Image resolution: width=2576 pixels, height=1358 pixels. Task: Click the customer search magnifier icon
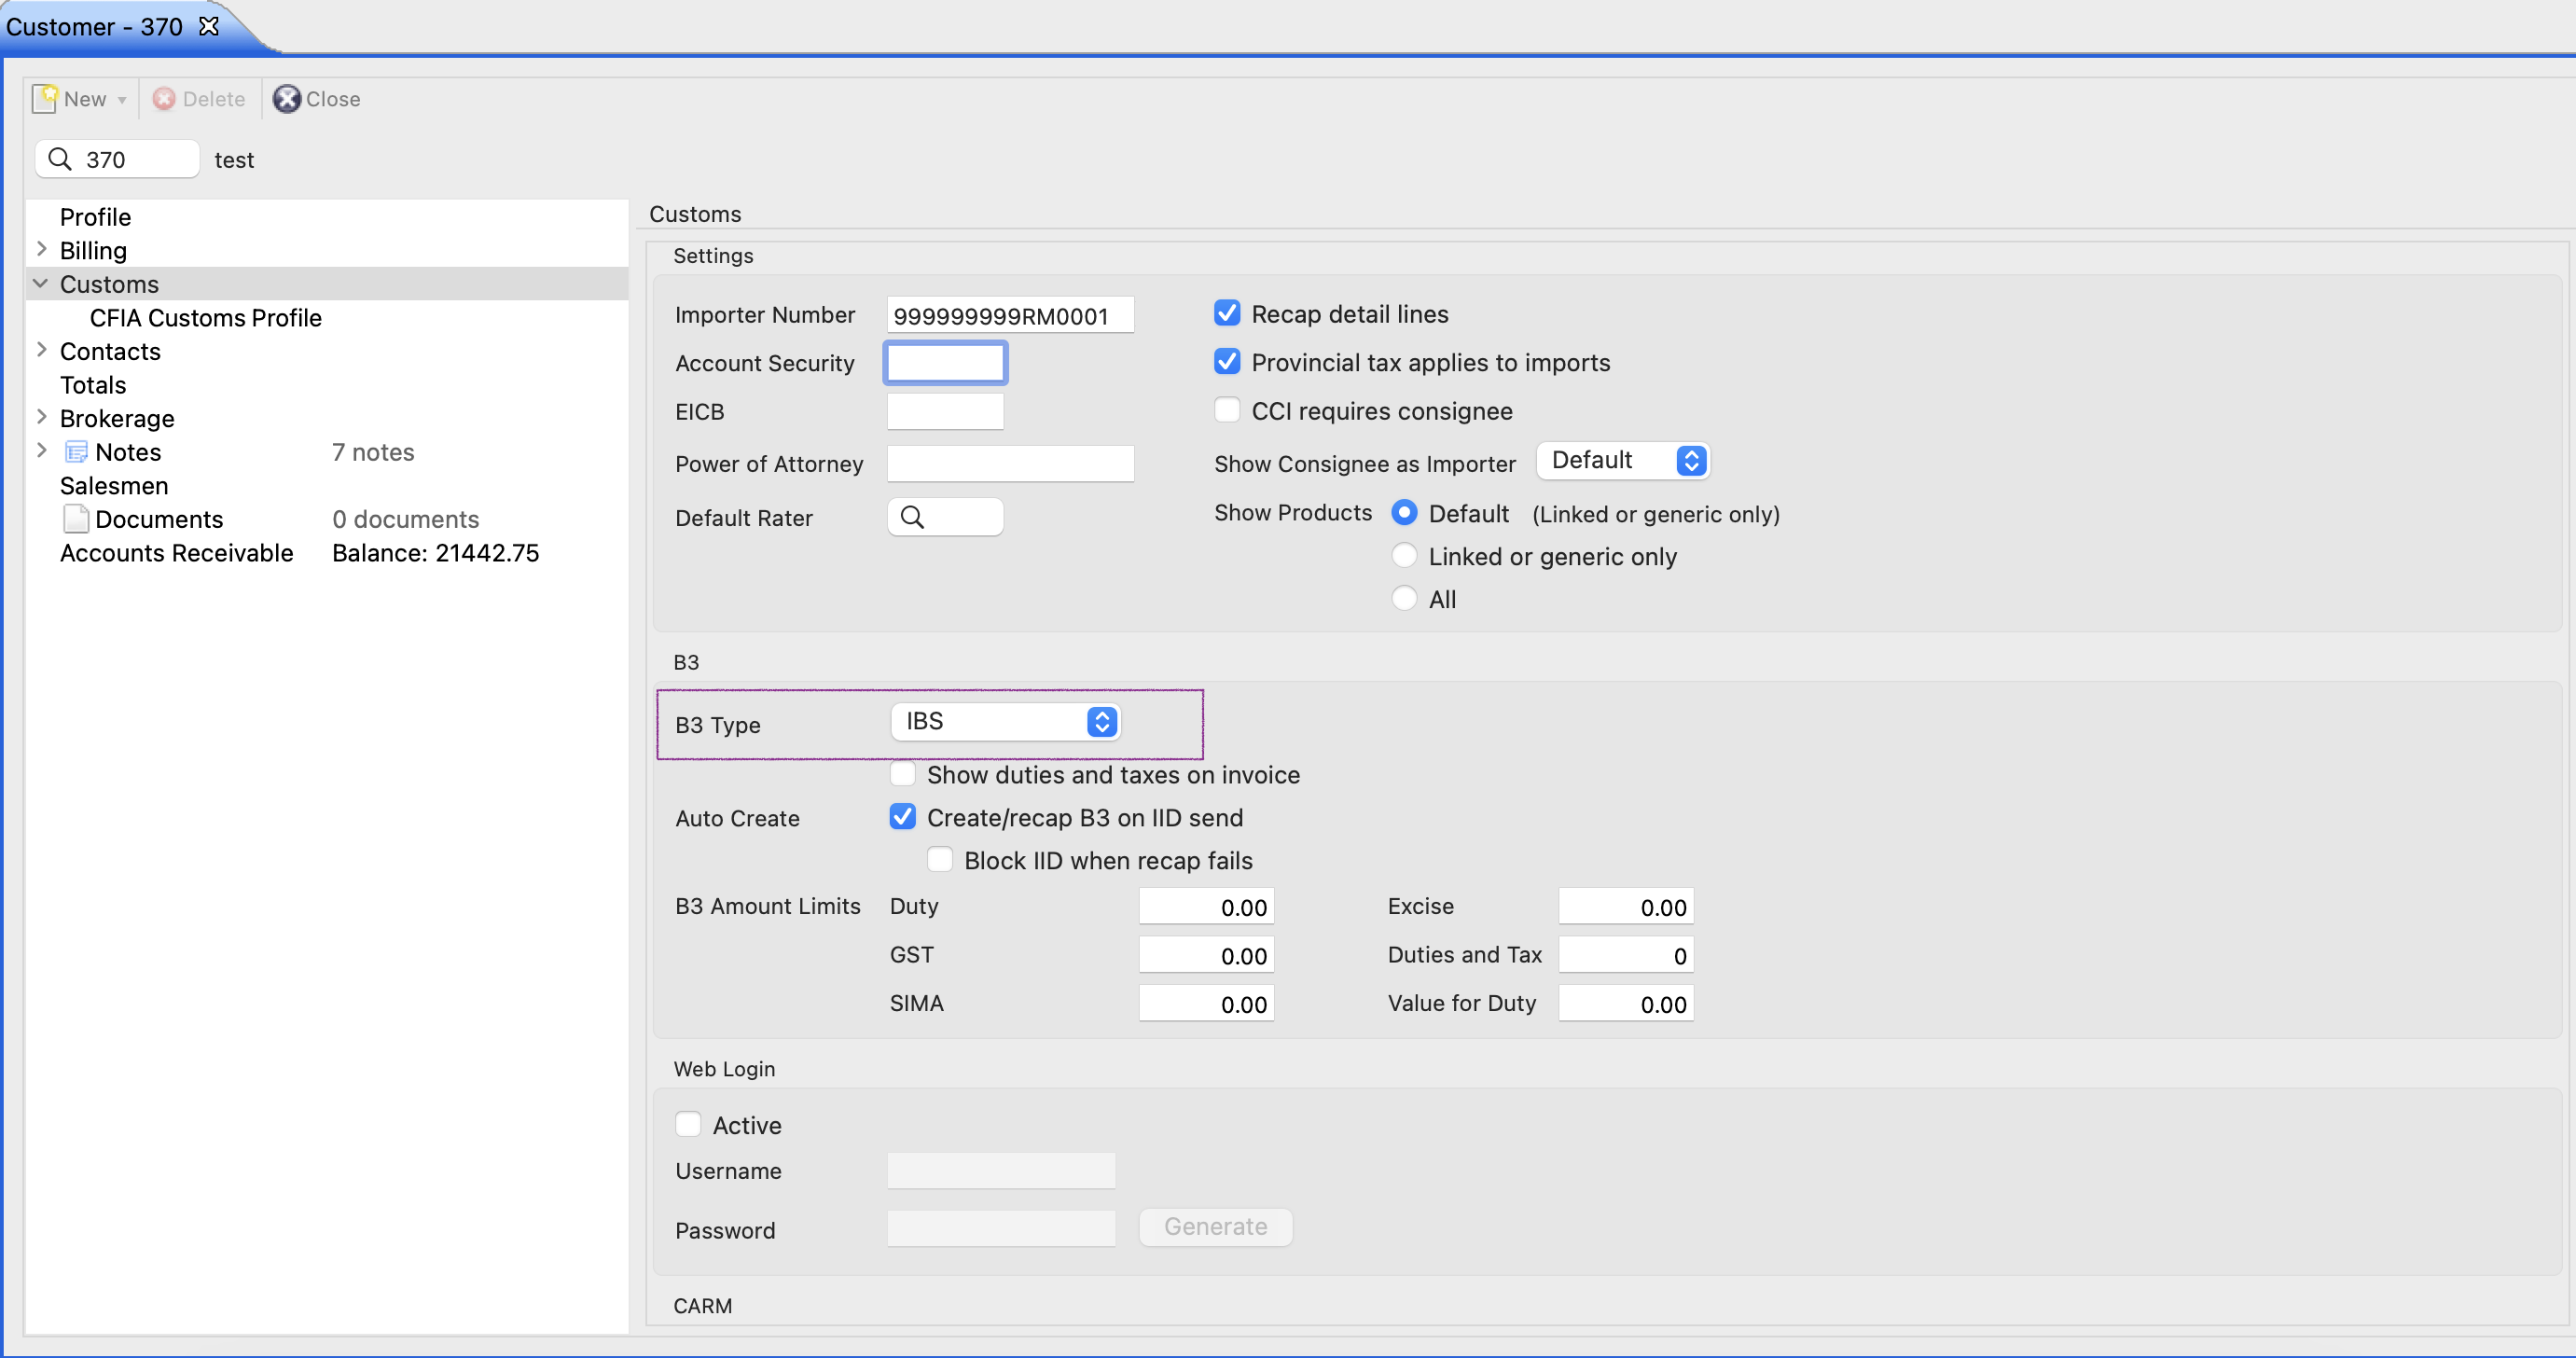coord(60,159)
